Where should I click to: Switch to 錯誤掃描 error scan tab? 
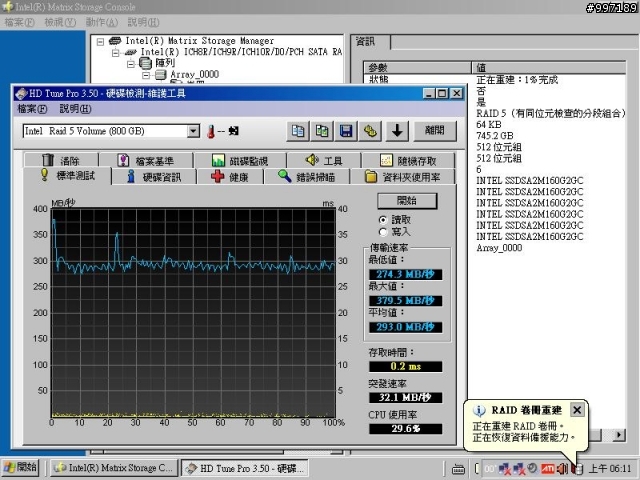tap(307, 177)
